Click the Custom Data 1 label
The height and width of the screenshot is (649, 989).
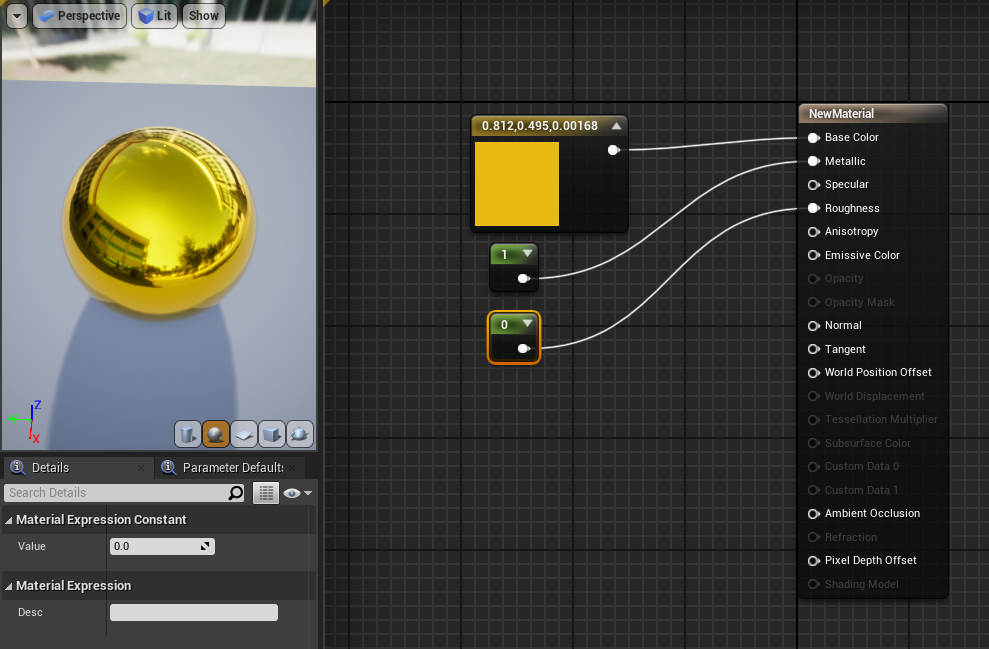coord(861,490)
